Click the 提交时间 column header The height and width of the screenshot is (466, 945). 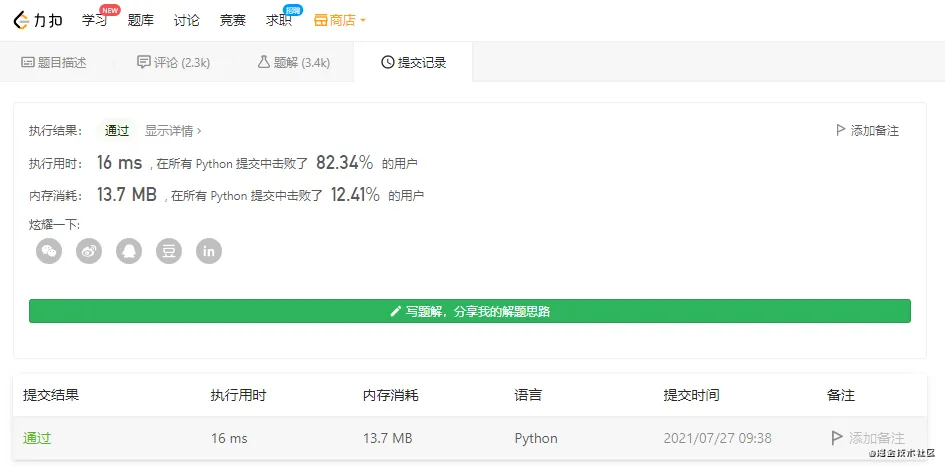(691, 395)
